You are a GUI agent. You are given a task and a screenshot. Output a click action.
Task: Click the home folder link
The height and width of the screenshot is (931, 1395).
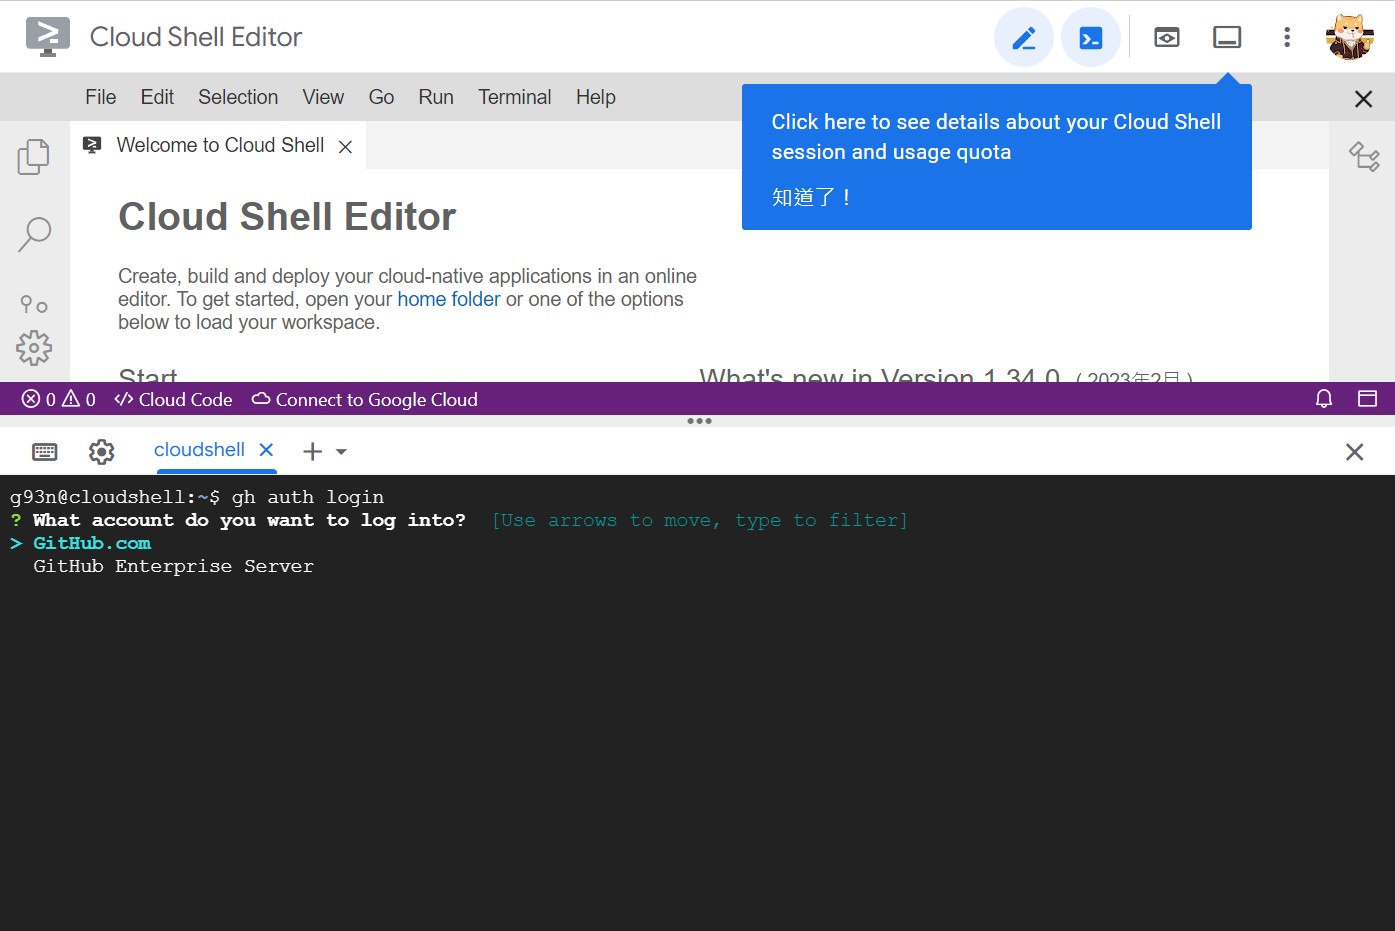[448, 298]
